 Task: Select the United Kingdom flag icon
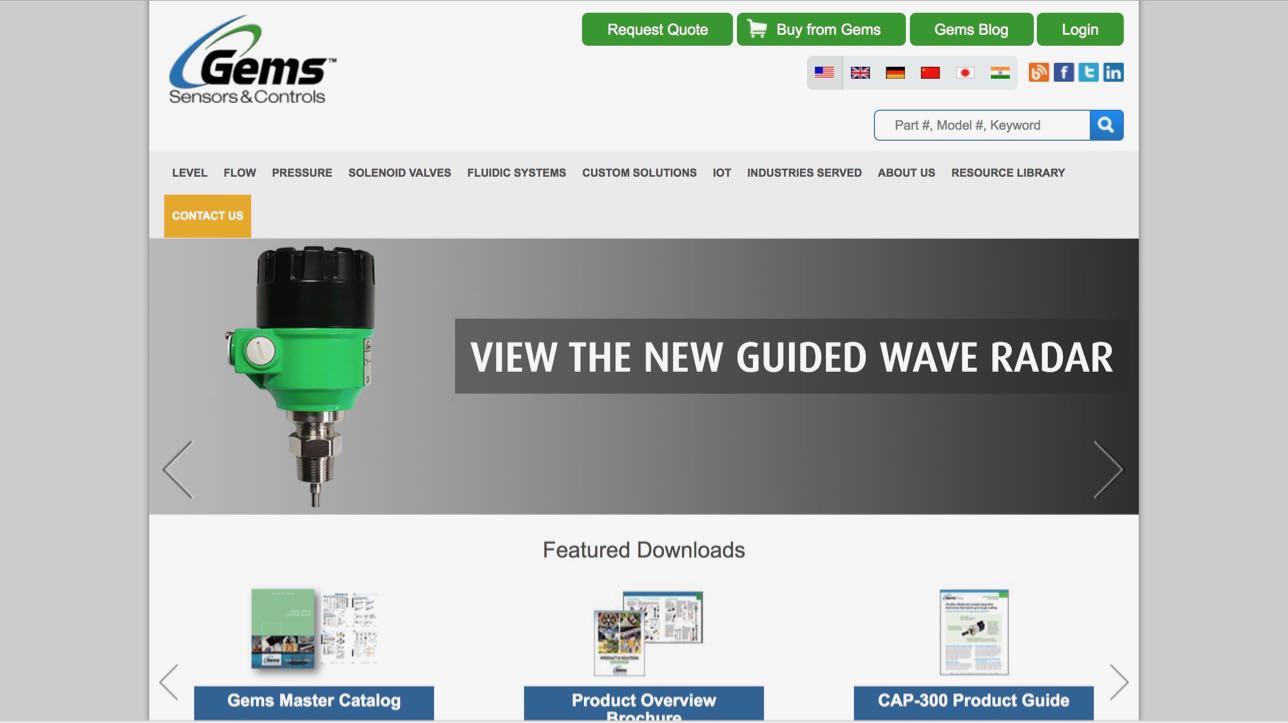point(860,73)
